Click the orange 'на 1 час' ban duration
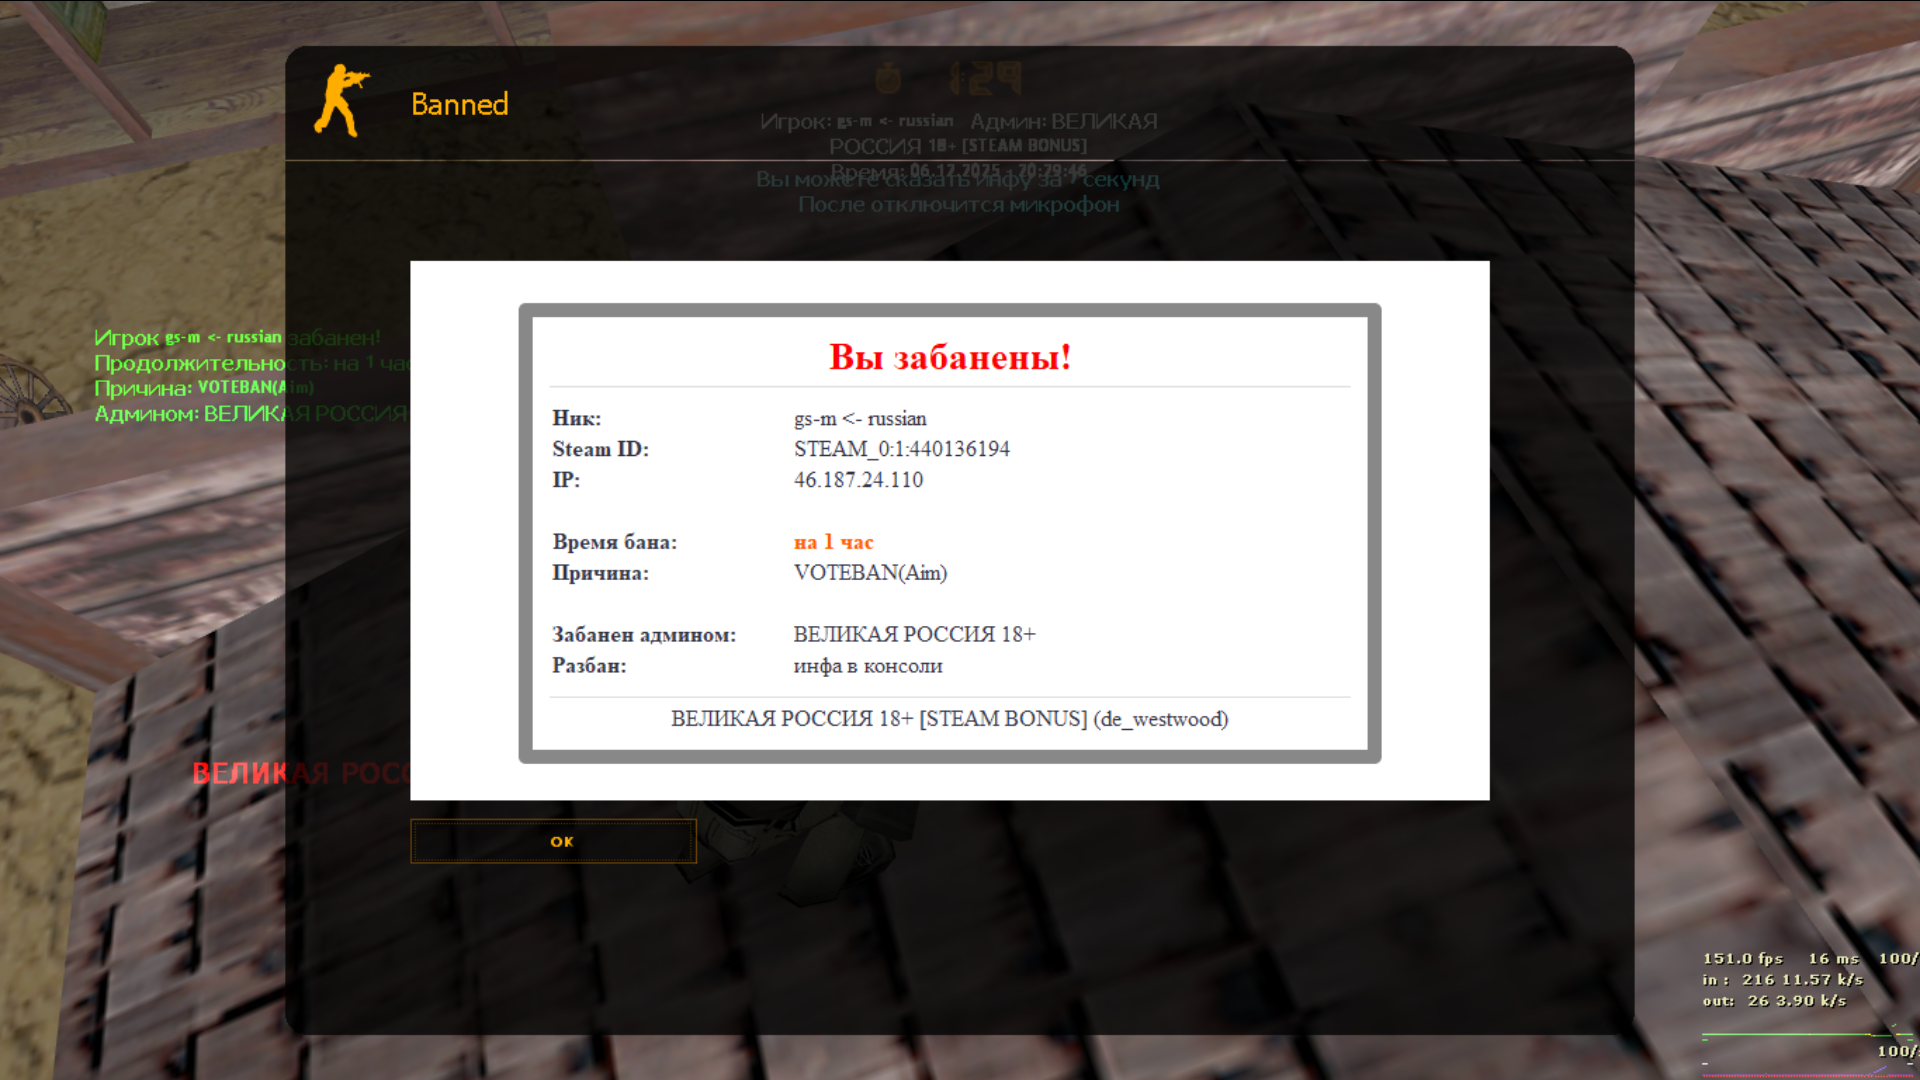Image resolution: width=1920 pixels, height=1080 pixels. [833, 542]
